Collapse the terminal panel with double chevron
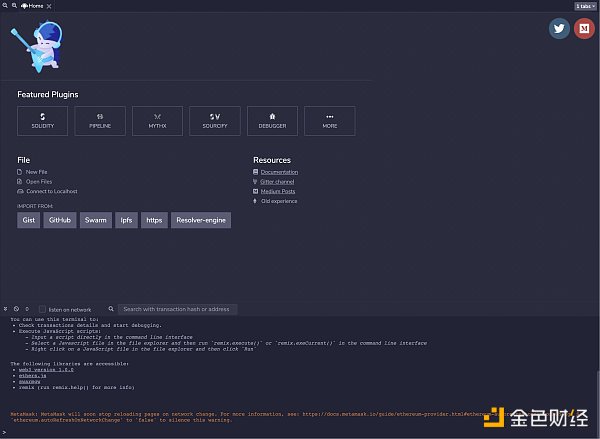The height and width of the screenshot is (439, 600). [5, 309]
